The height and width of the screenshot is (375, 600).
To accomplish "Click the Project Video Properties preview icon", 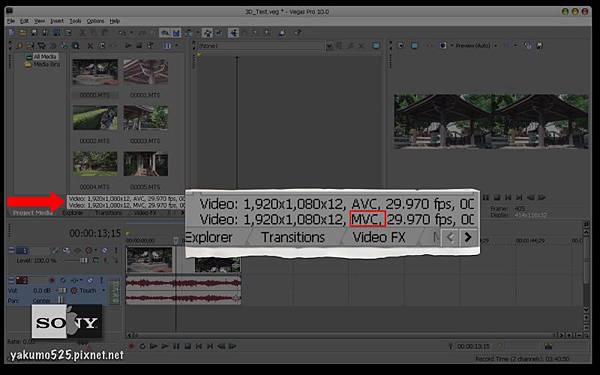I will [x=401, y=46].
